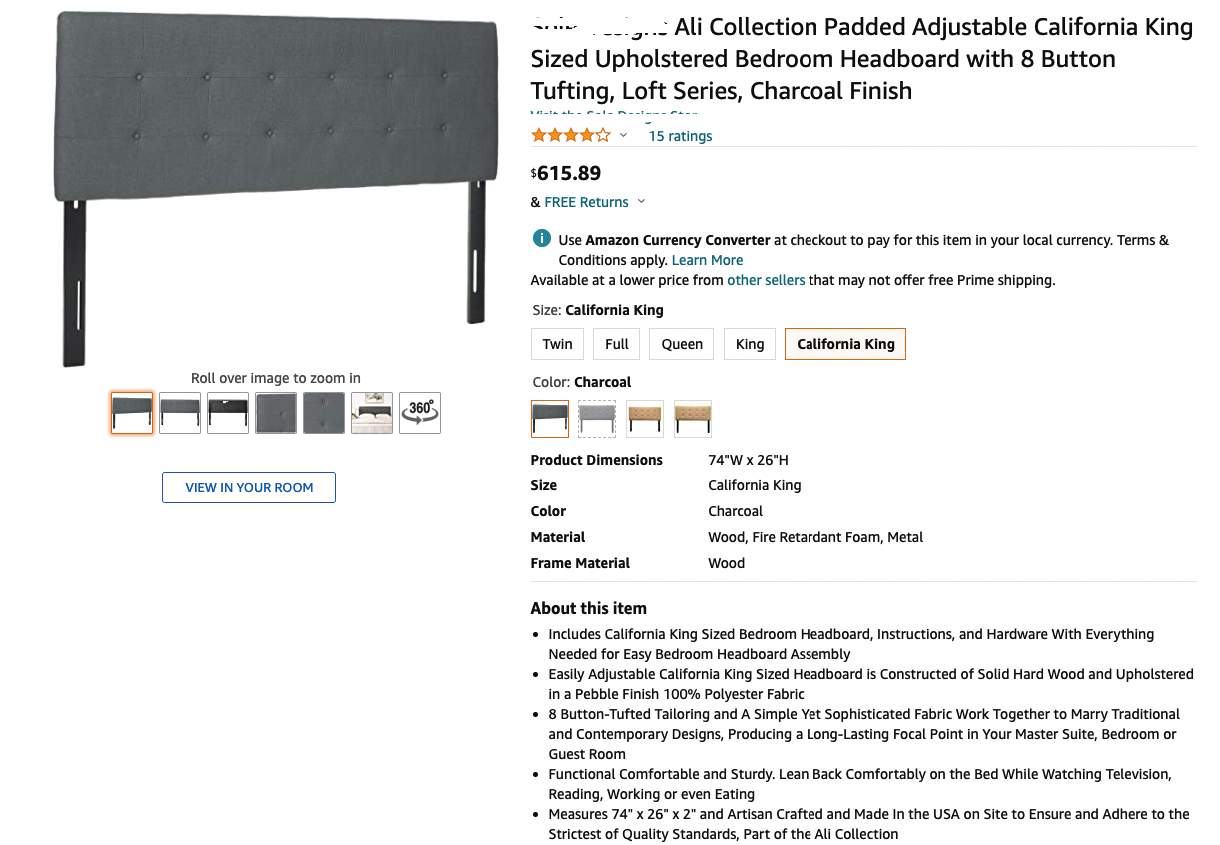Image resolution: width=1220 pixels, height=845 pixels.
Task: Select the California King size option
Action: [x=845, y=344]
